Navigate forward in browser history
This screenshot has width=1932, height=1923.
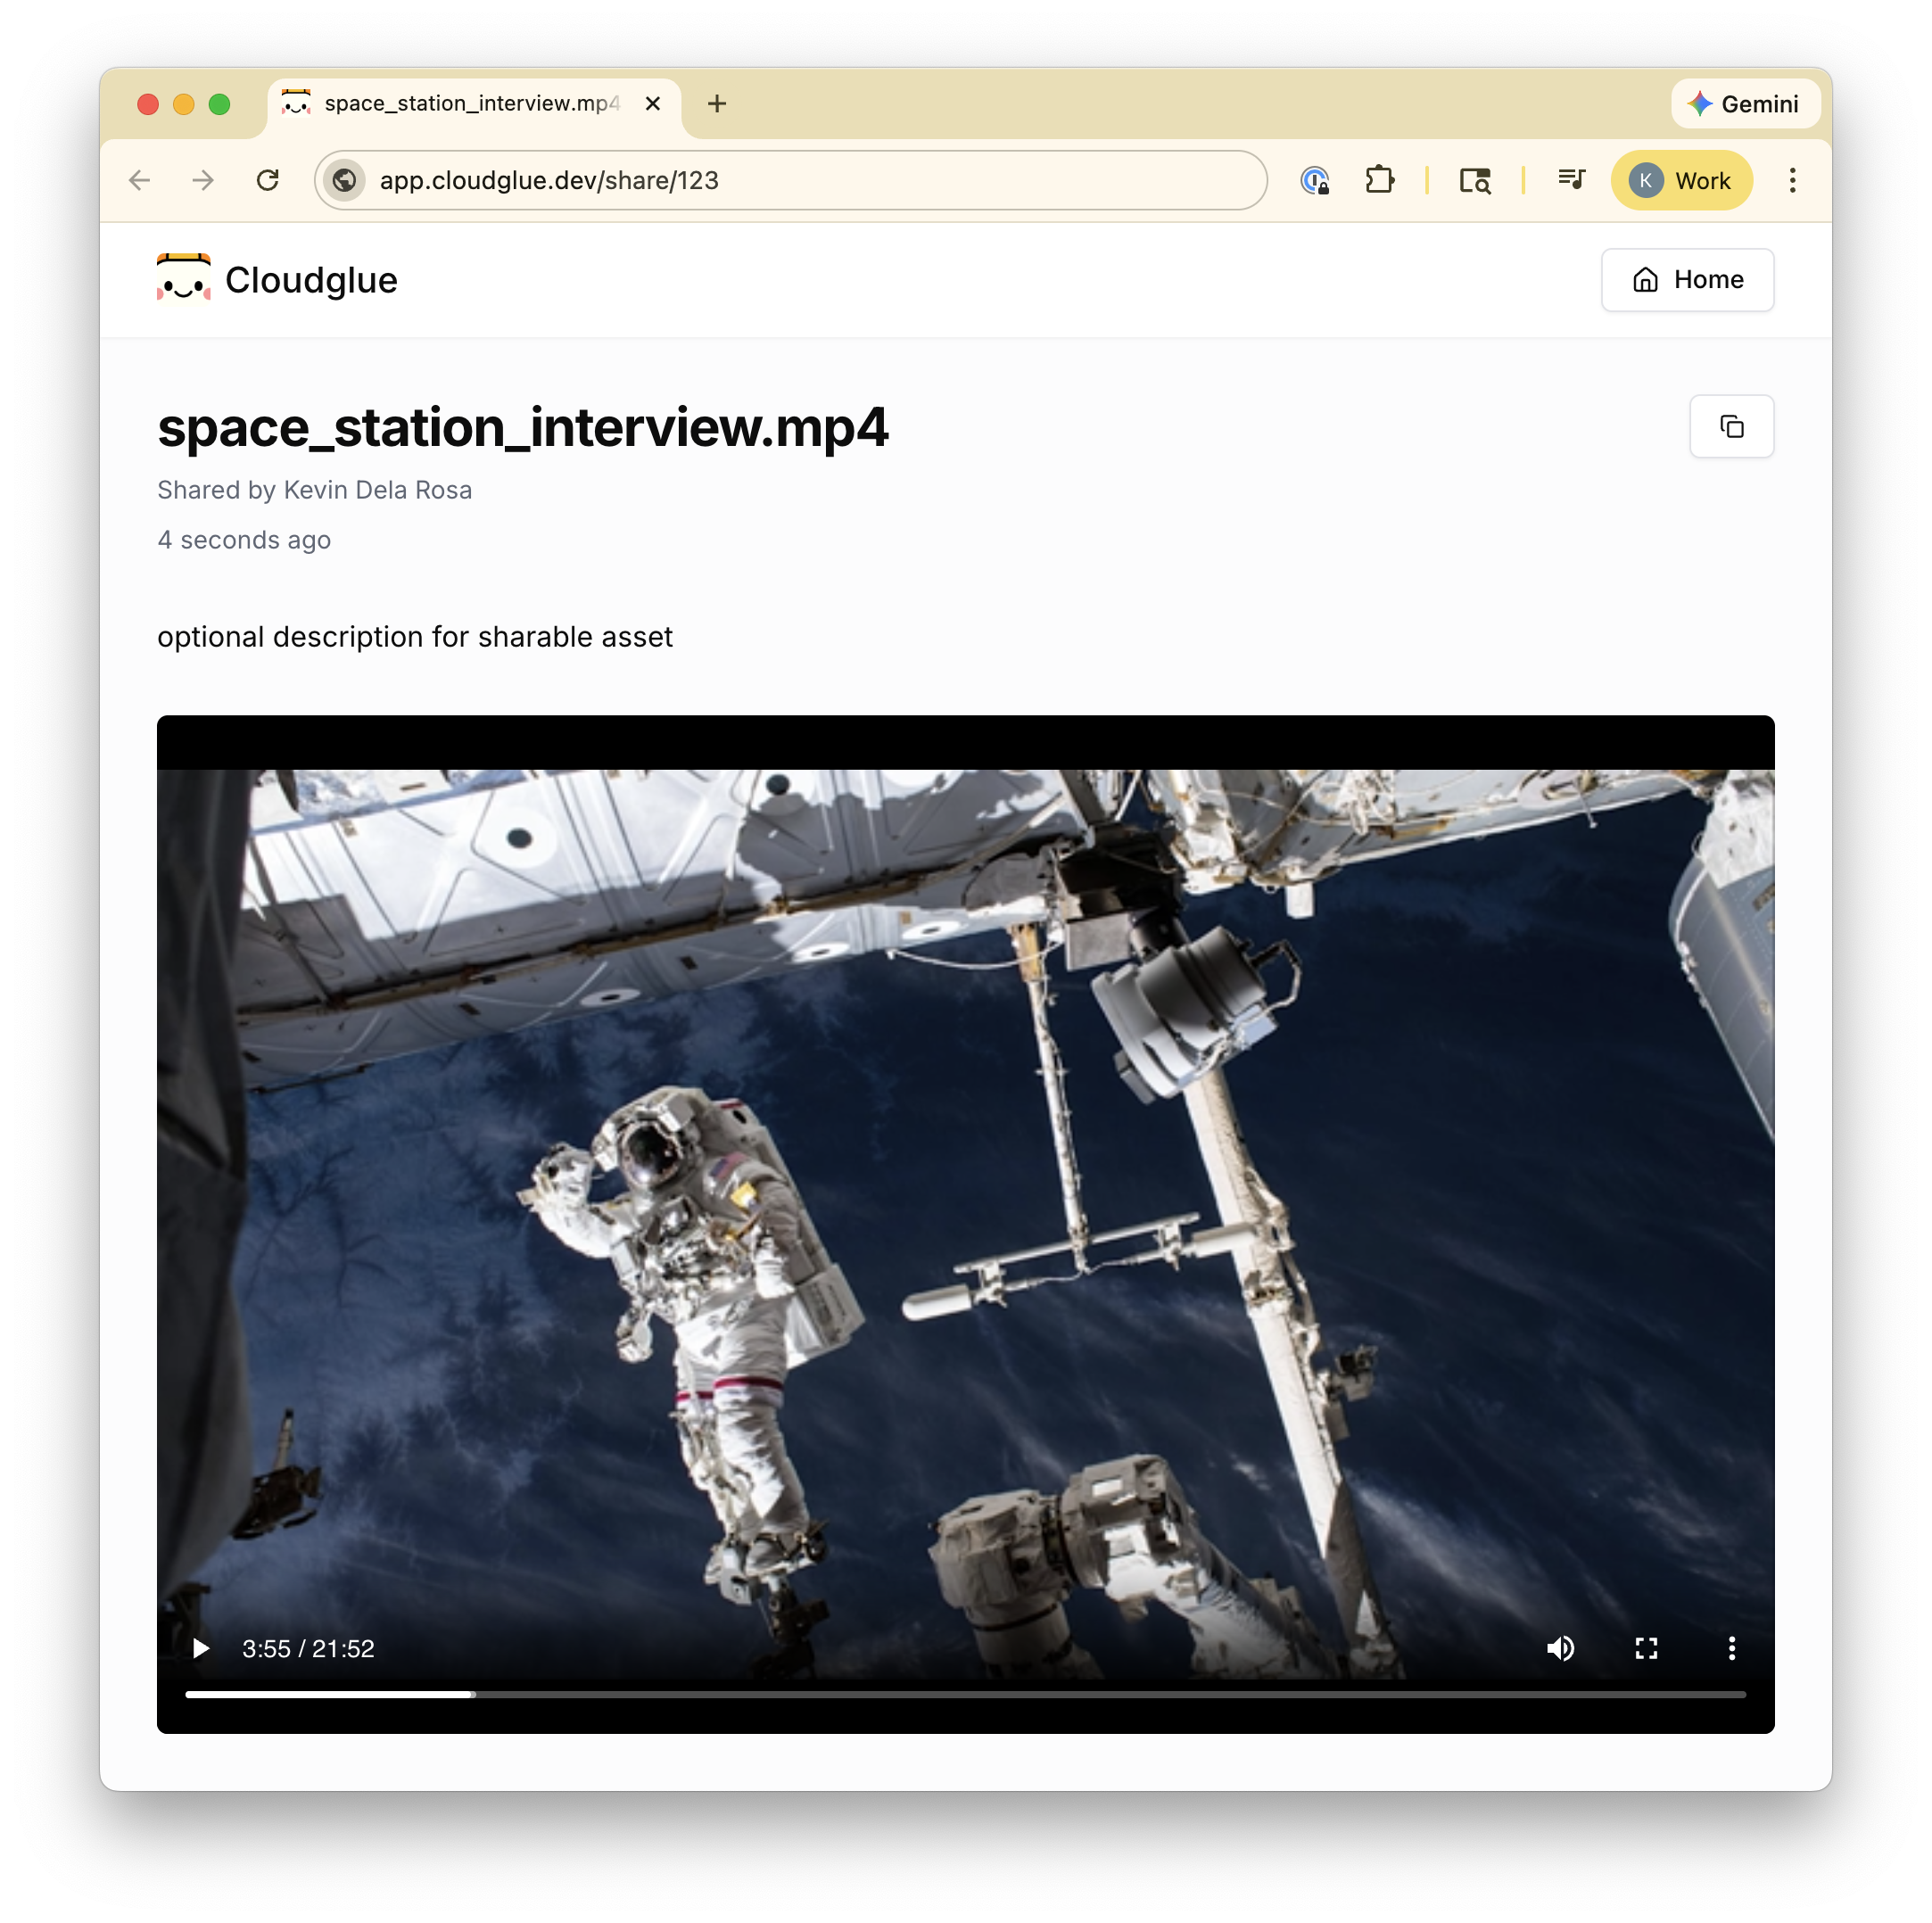[203, 181]
